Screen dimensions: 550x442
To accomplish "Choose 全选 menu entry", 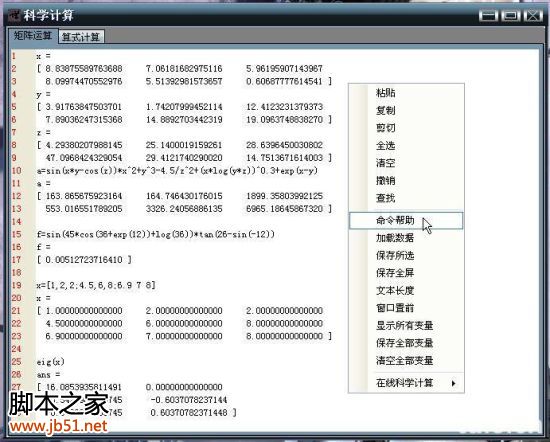I will tap(385, 145).
